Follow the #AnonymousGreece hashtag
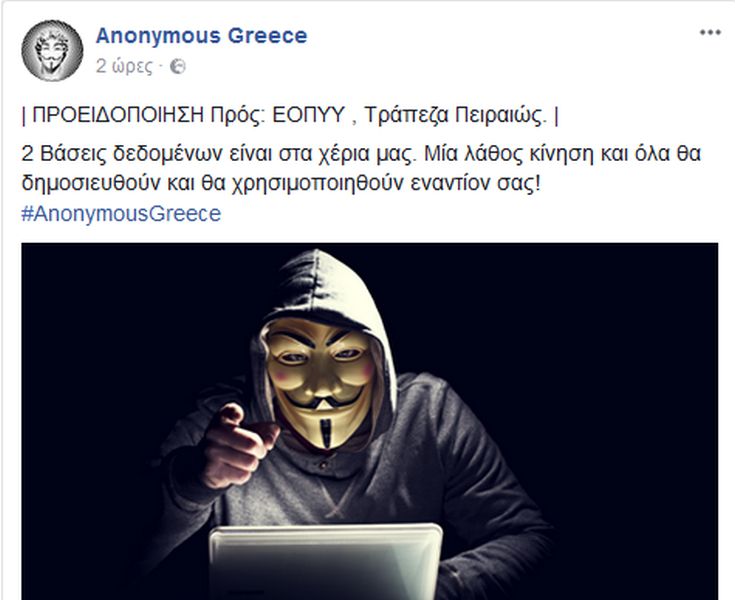 121,214
